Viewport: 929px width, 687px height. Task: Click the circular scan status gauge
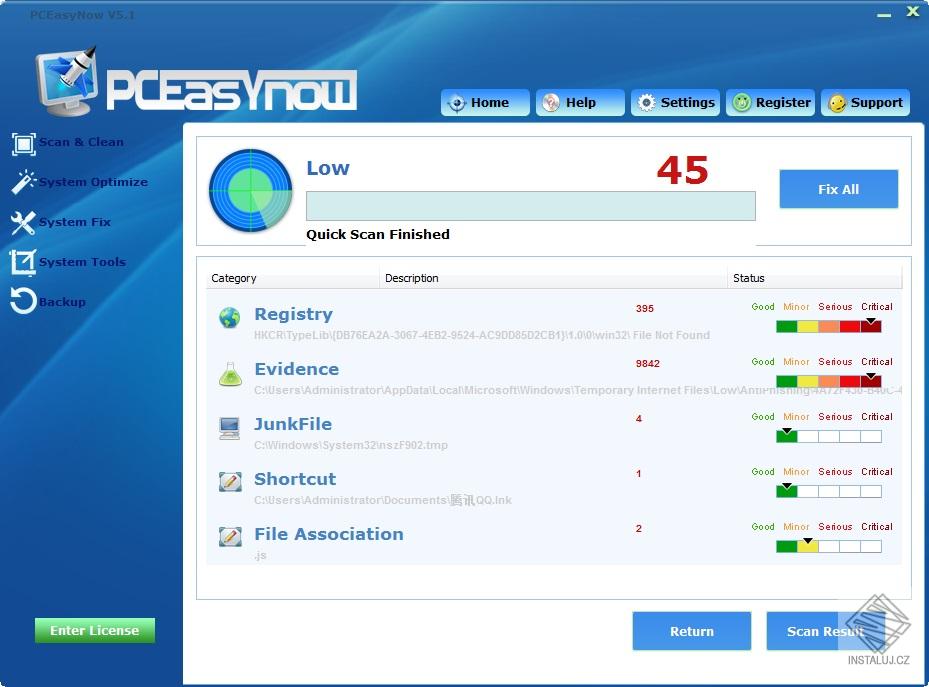249,190
